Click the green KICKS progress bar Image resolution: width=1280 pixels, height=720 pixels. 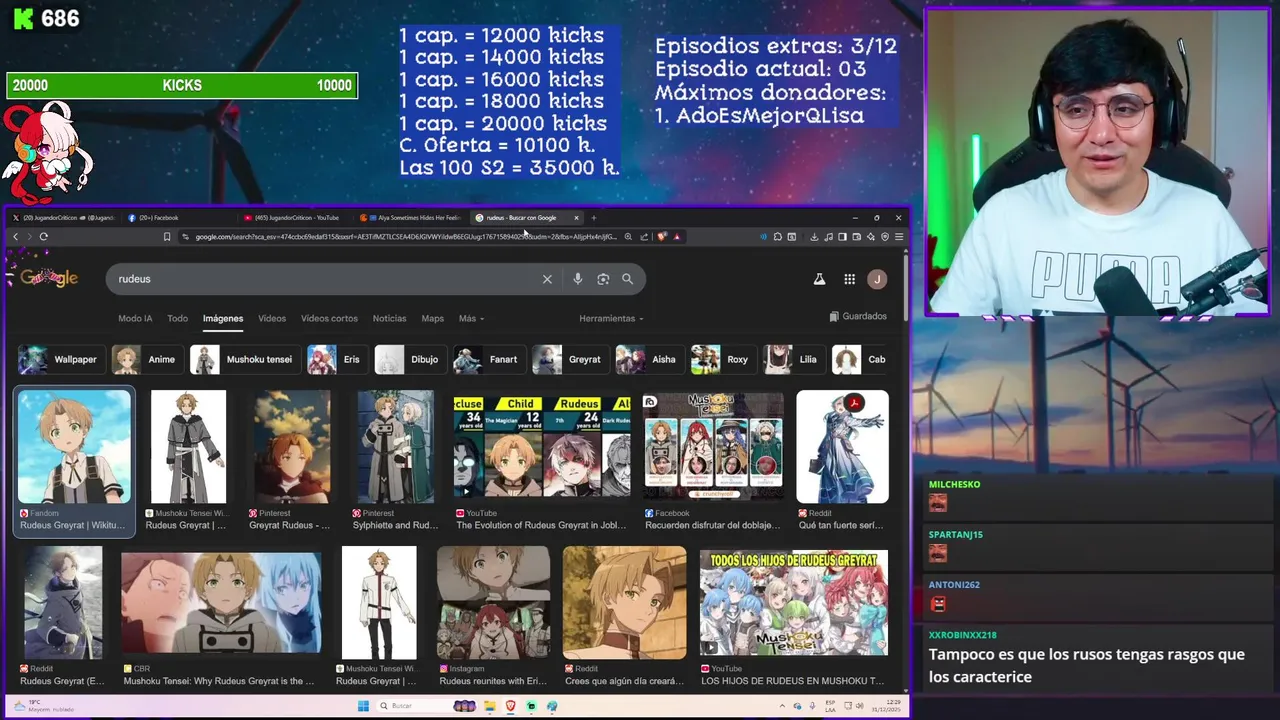click(181, 86)
